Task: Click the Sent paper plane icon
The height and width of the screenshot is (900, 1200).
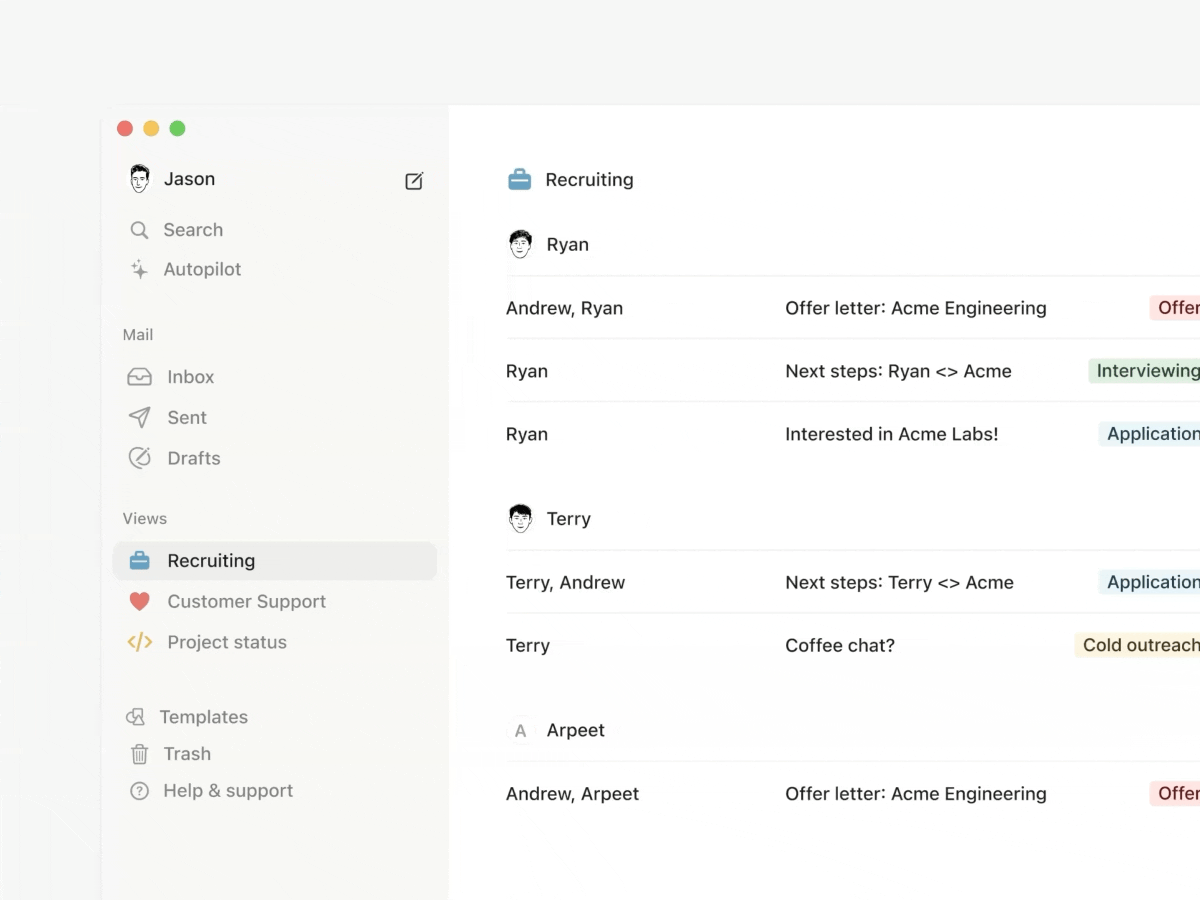Action: [139, 417]
